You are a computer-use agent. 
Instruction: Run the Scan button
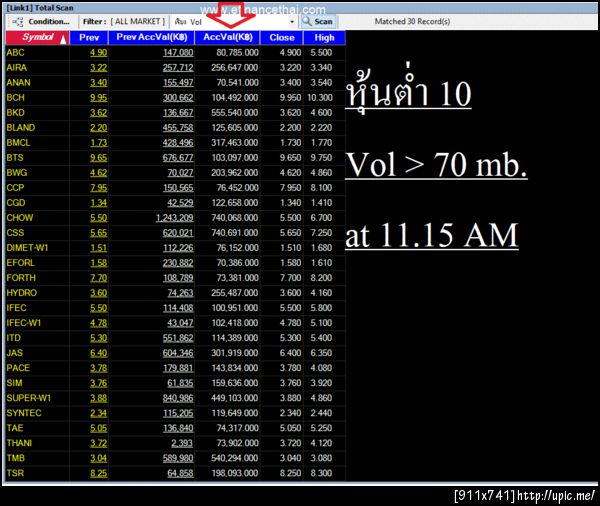[x=318, y=21]
